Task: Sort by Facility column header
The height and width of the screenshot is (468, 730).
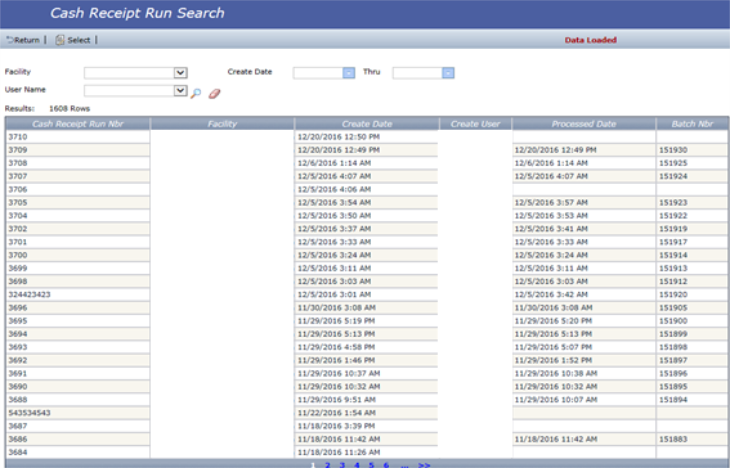Action: (x=222, y=124)
